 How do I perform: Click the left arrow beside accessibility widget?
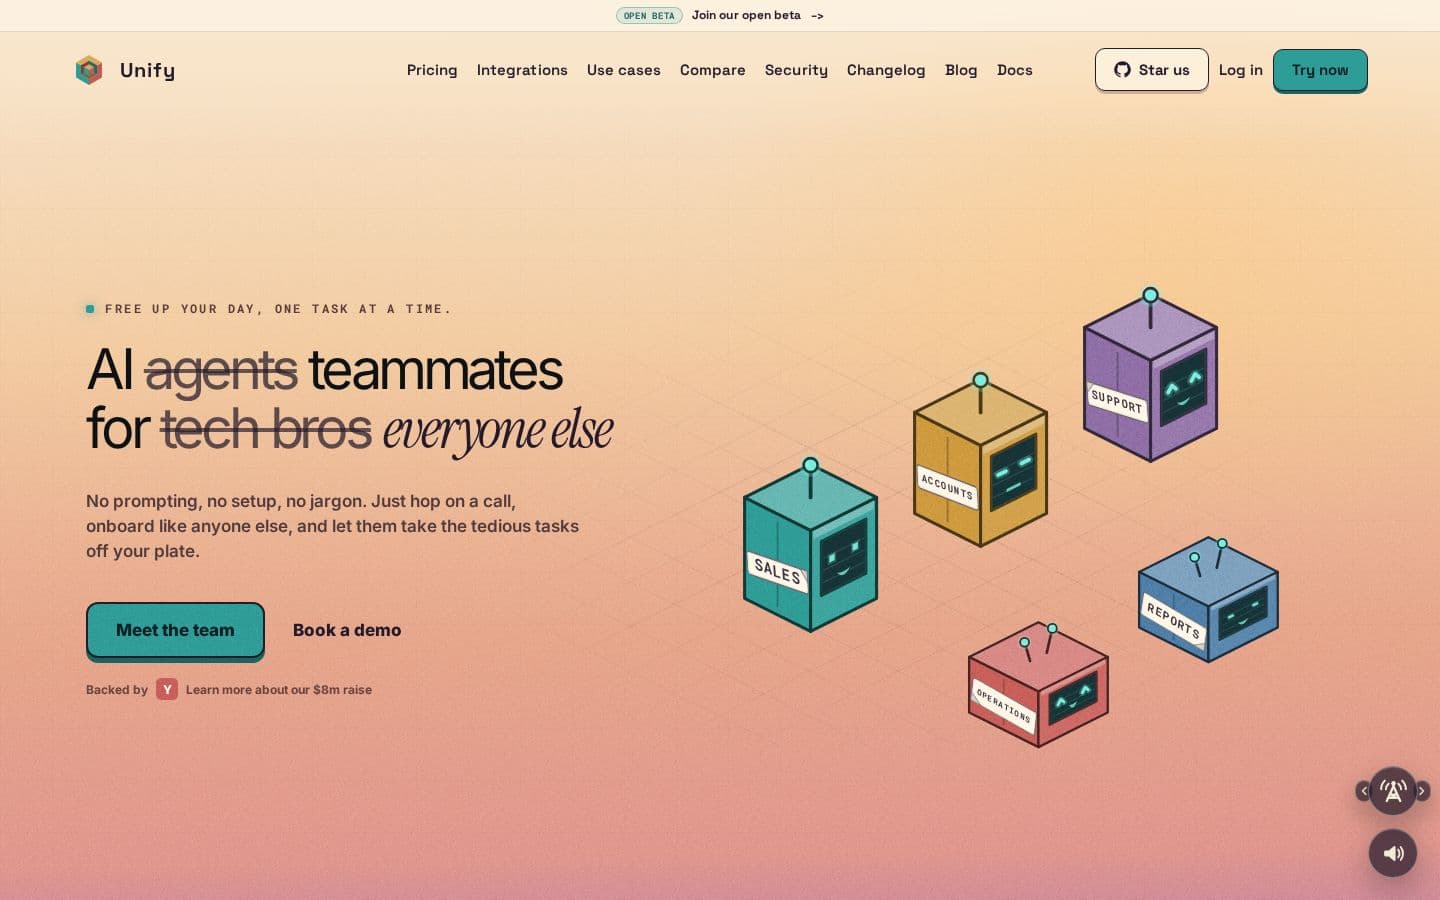(1363, 791)
